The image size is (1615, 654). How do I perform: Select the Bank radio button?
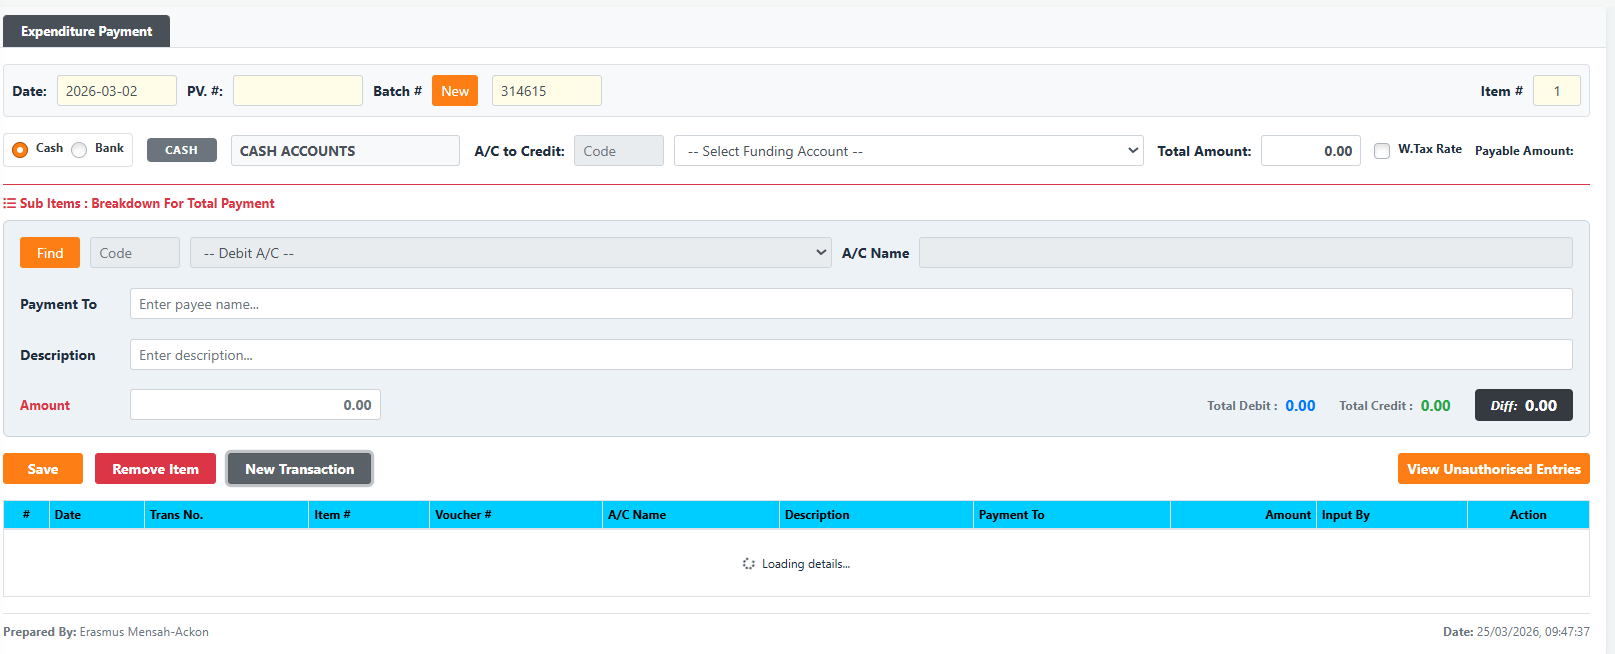point(79,150)
